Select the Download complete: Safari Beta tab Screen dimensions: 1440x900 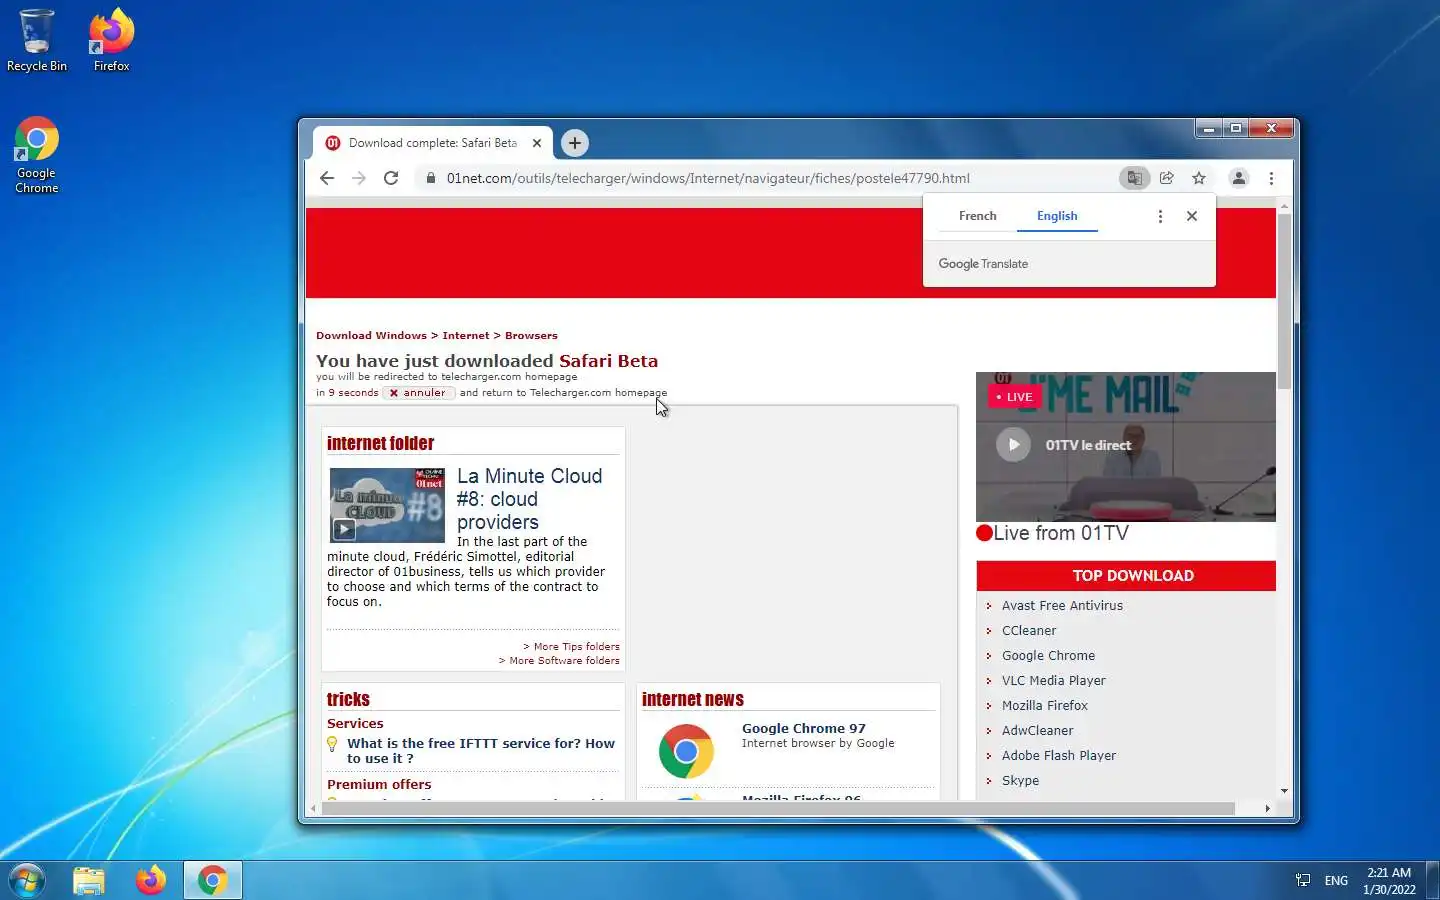coord(433,143)
